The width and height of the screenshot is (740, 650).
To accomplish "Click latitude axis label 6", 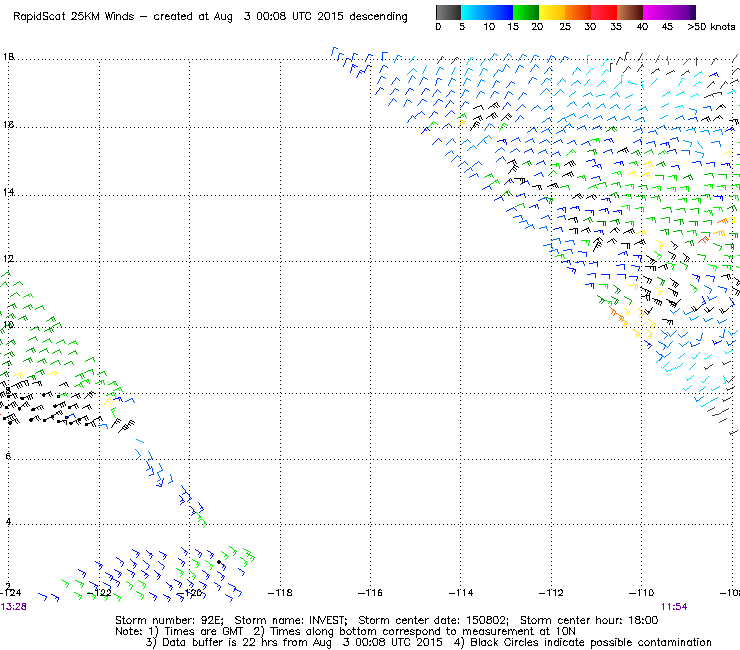I will 8,456.
